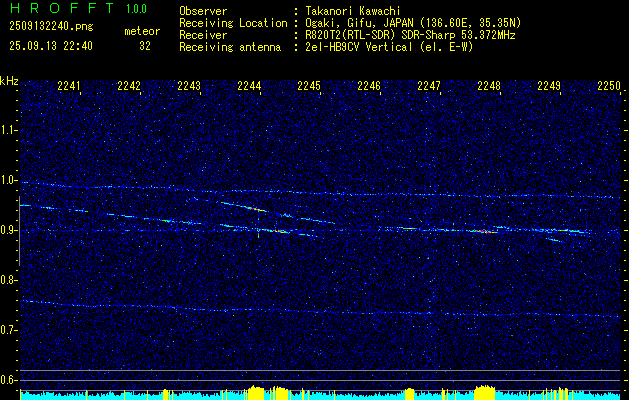
Task: Click the 2246 time tick label
Action: 369,87
